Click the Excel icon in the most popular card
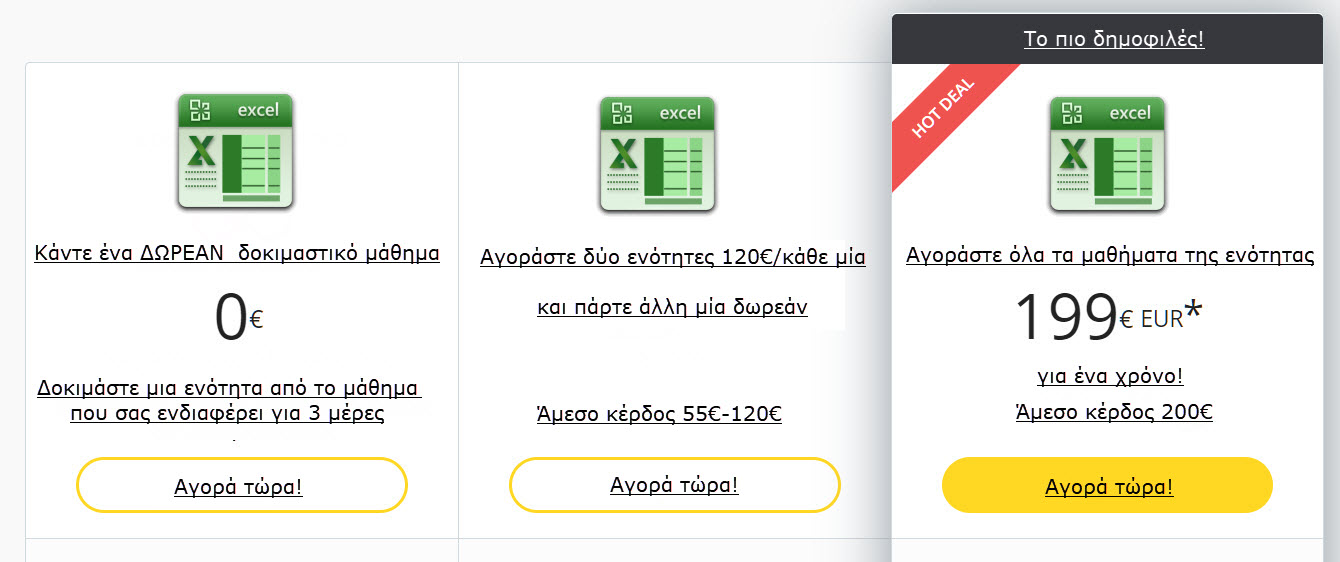The image size is (1340, 562). (x=1107, y=154)
